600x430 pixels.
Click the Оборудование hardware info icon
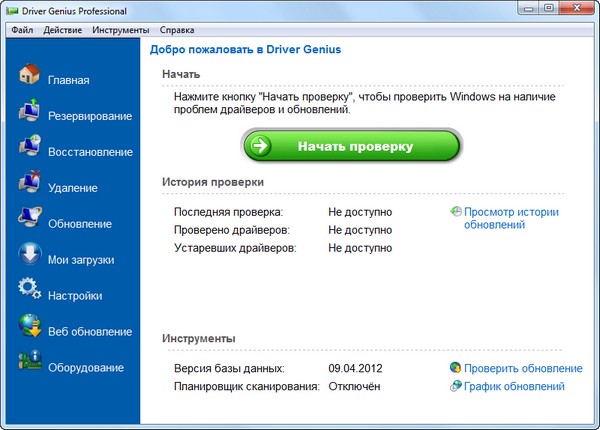(x=29, y=365)
